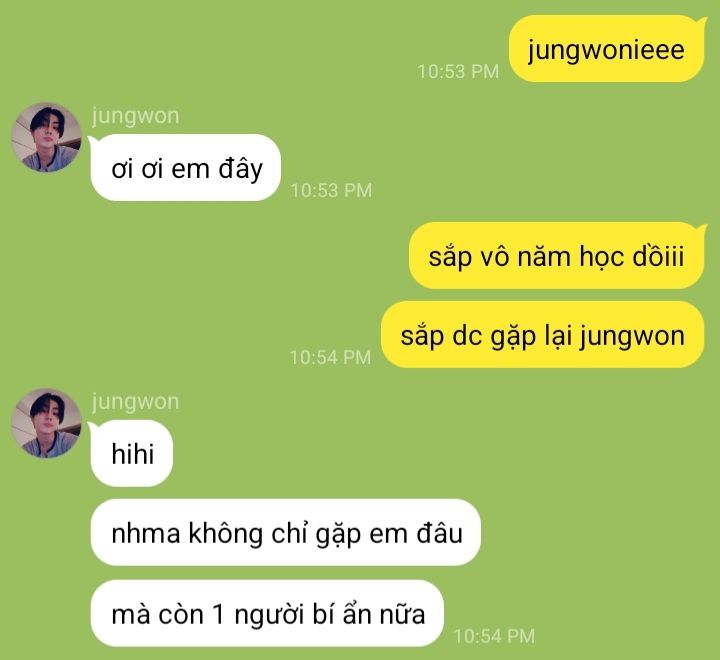Open jungwon's top profile picture

pos(46,137)
